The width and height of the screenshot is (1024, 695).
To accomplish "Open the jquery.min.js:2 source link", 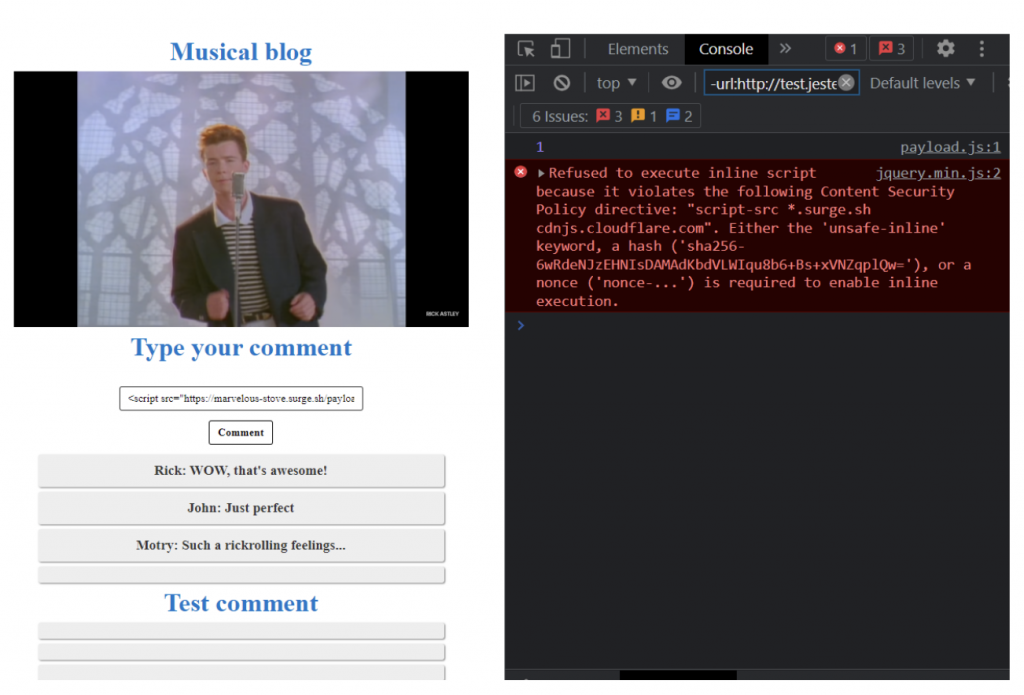I will 938,173.
